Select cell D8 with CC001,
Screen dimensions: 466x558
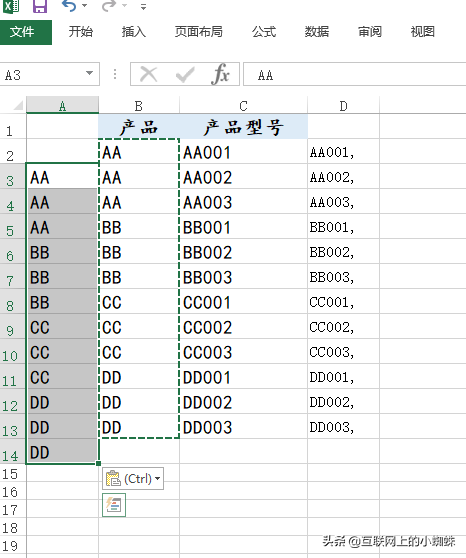point(344,302)
